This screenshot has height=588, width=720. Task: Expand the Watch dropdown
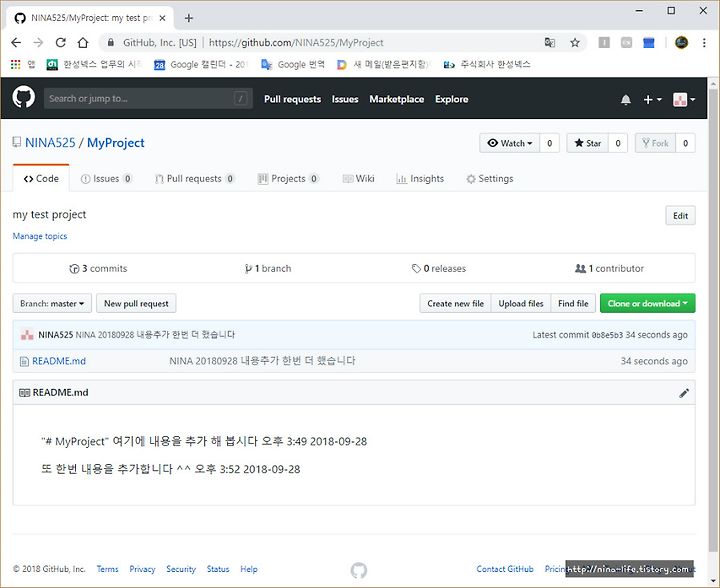[x=510, y=143]
